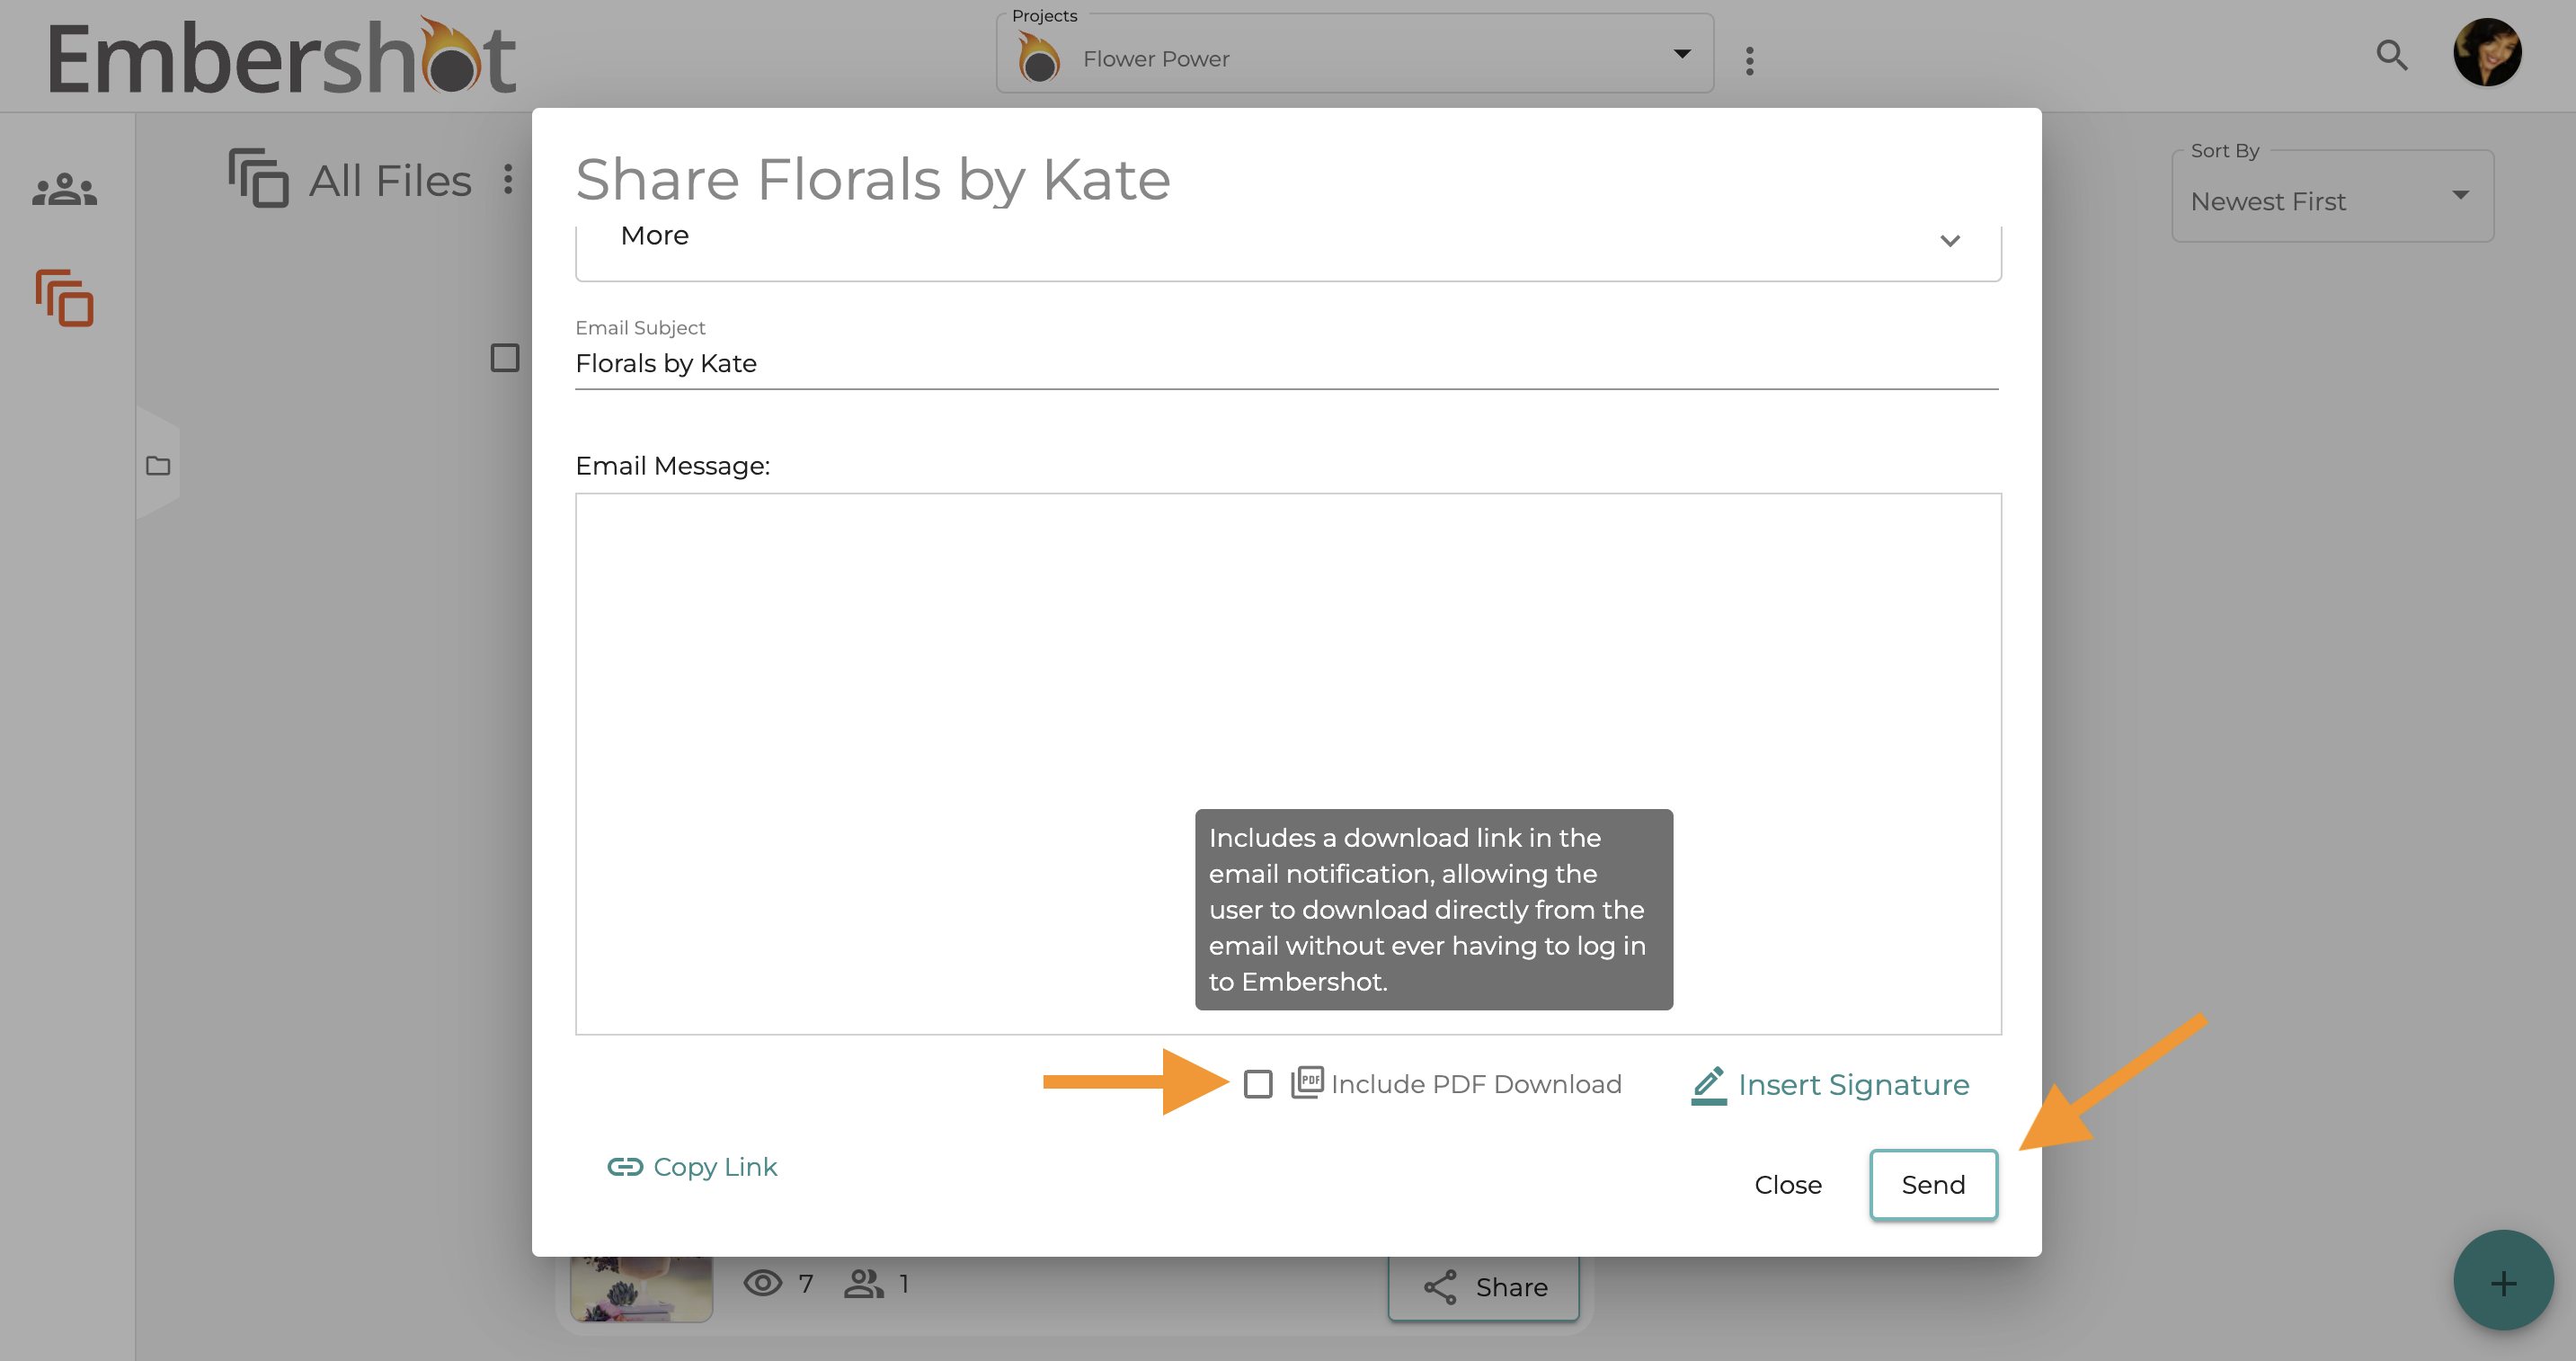
Task: Send the share email
Action: pyautogui.click(x=1933, y=1185)
